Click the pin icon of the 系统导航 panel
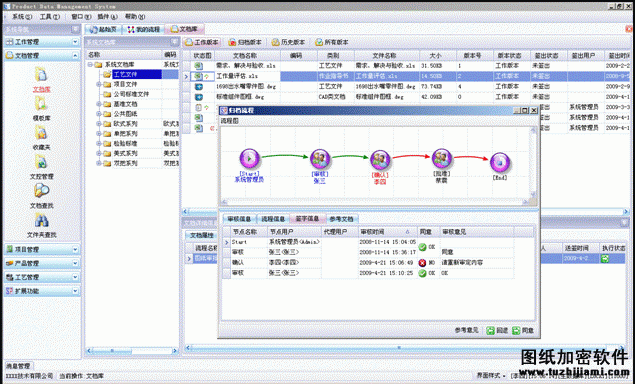 point(75,29)
